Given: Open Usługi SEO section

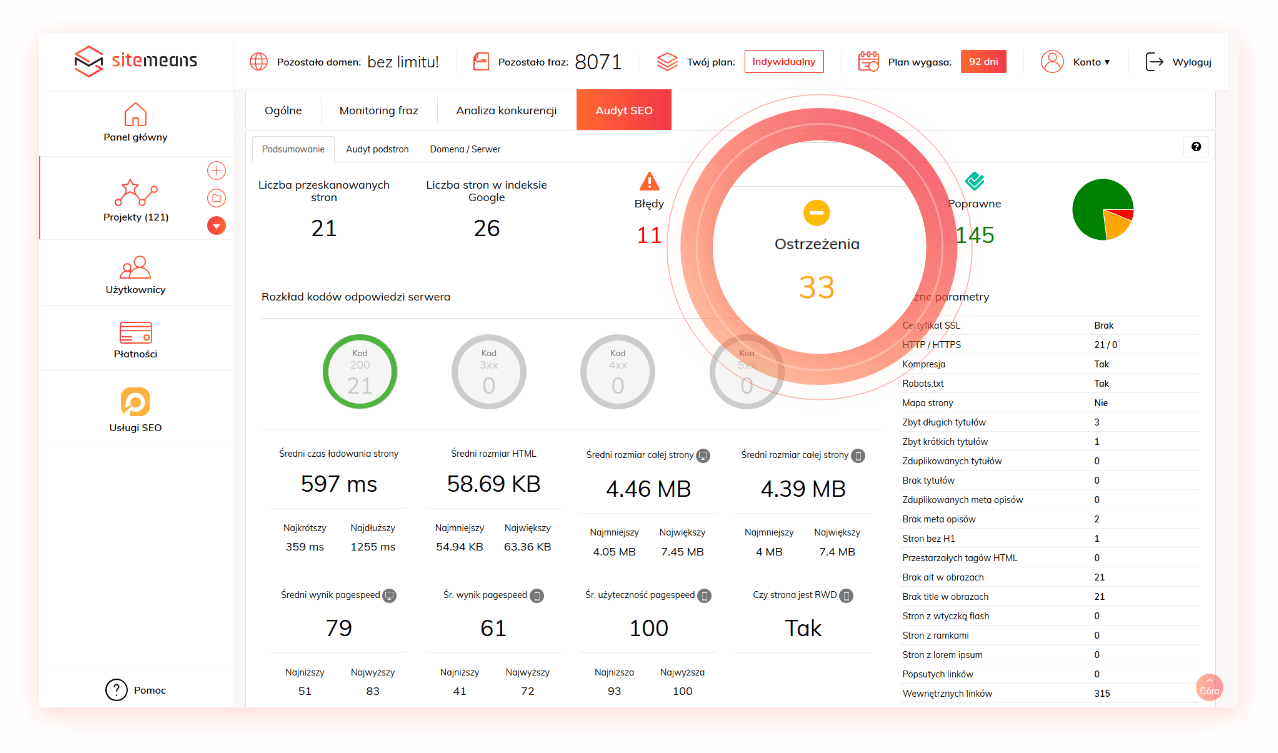Looking at the screenshot, I should [x=135, y=411].
